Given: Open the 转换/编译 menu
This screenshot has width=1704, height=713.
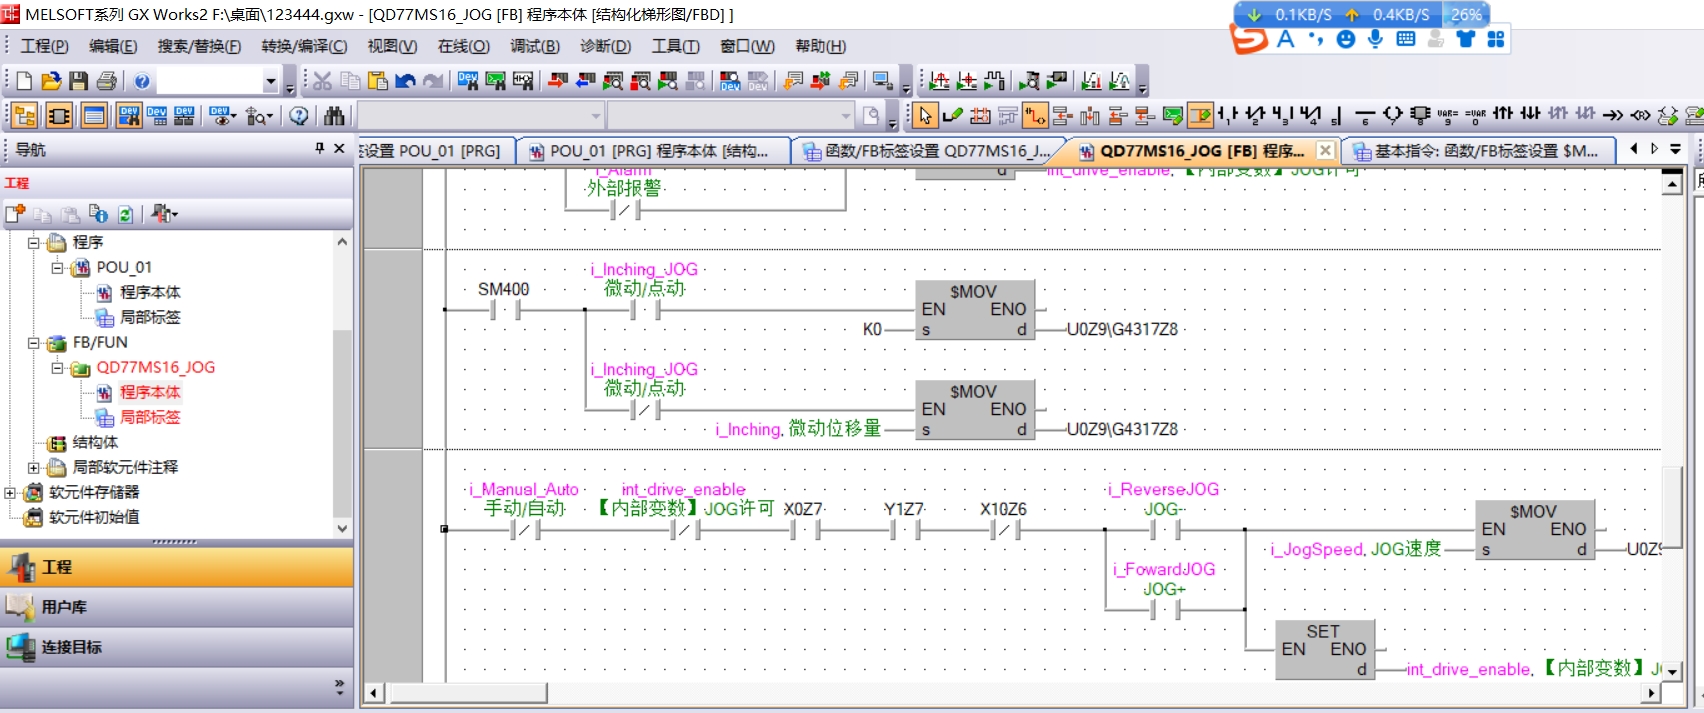Looking at the screenshot, I should click(304, 46).
